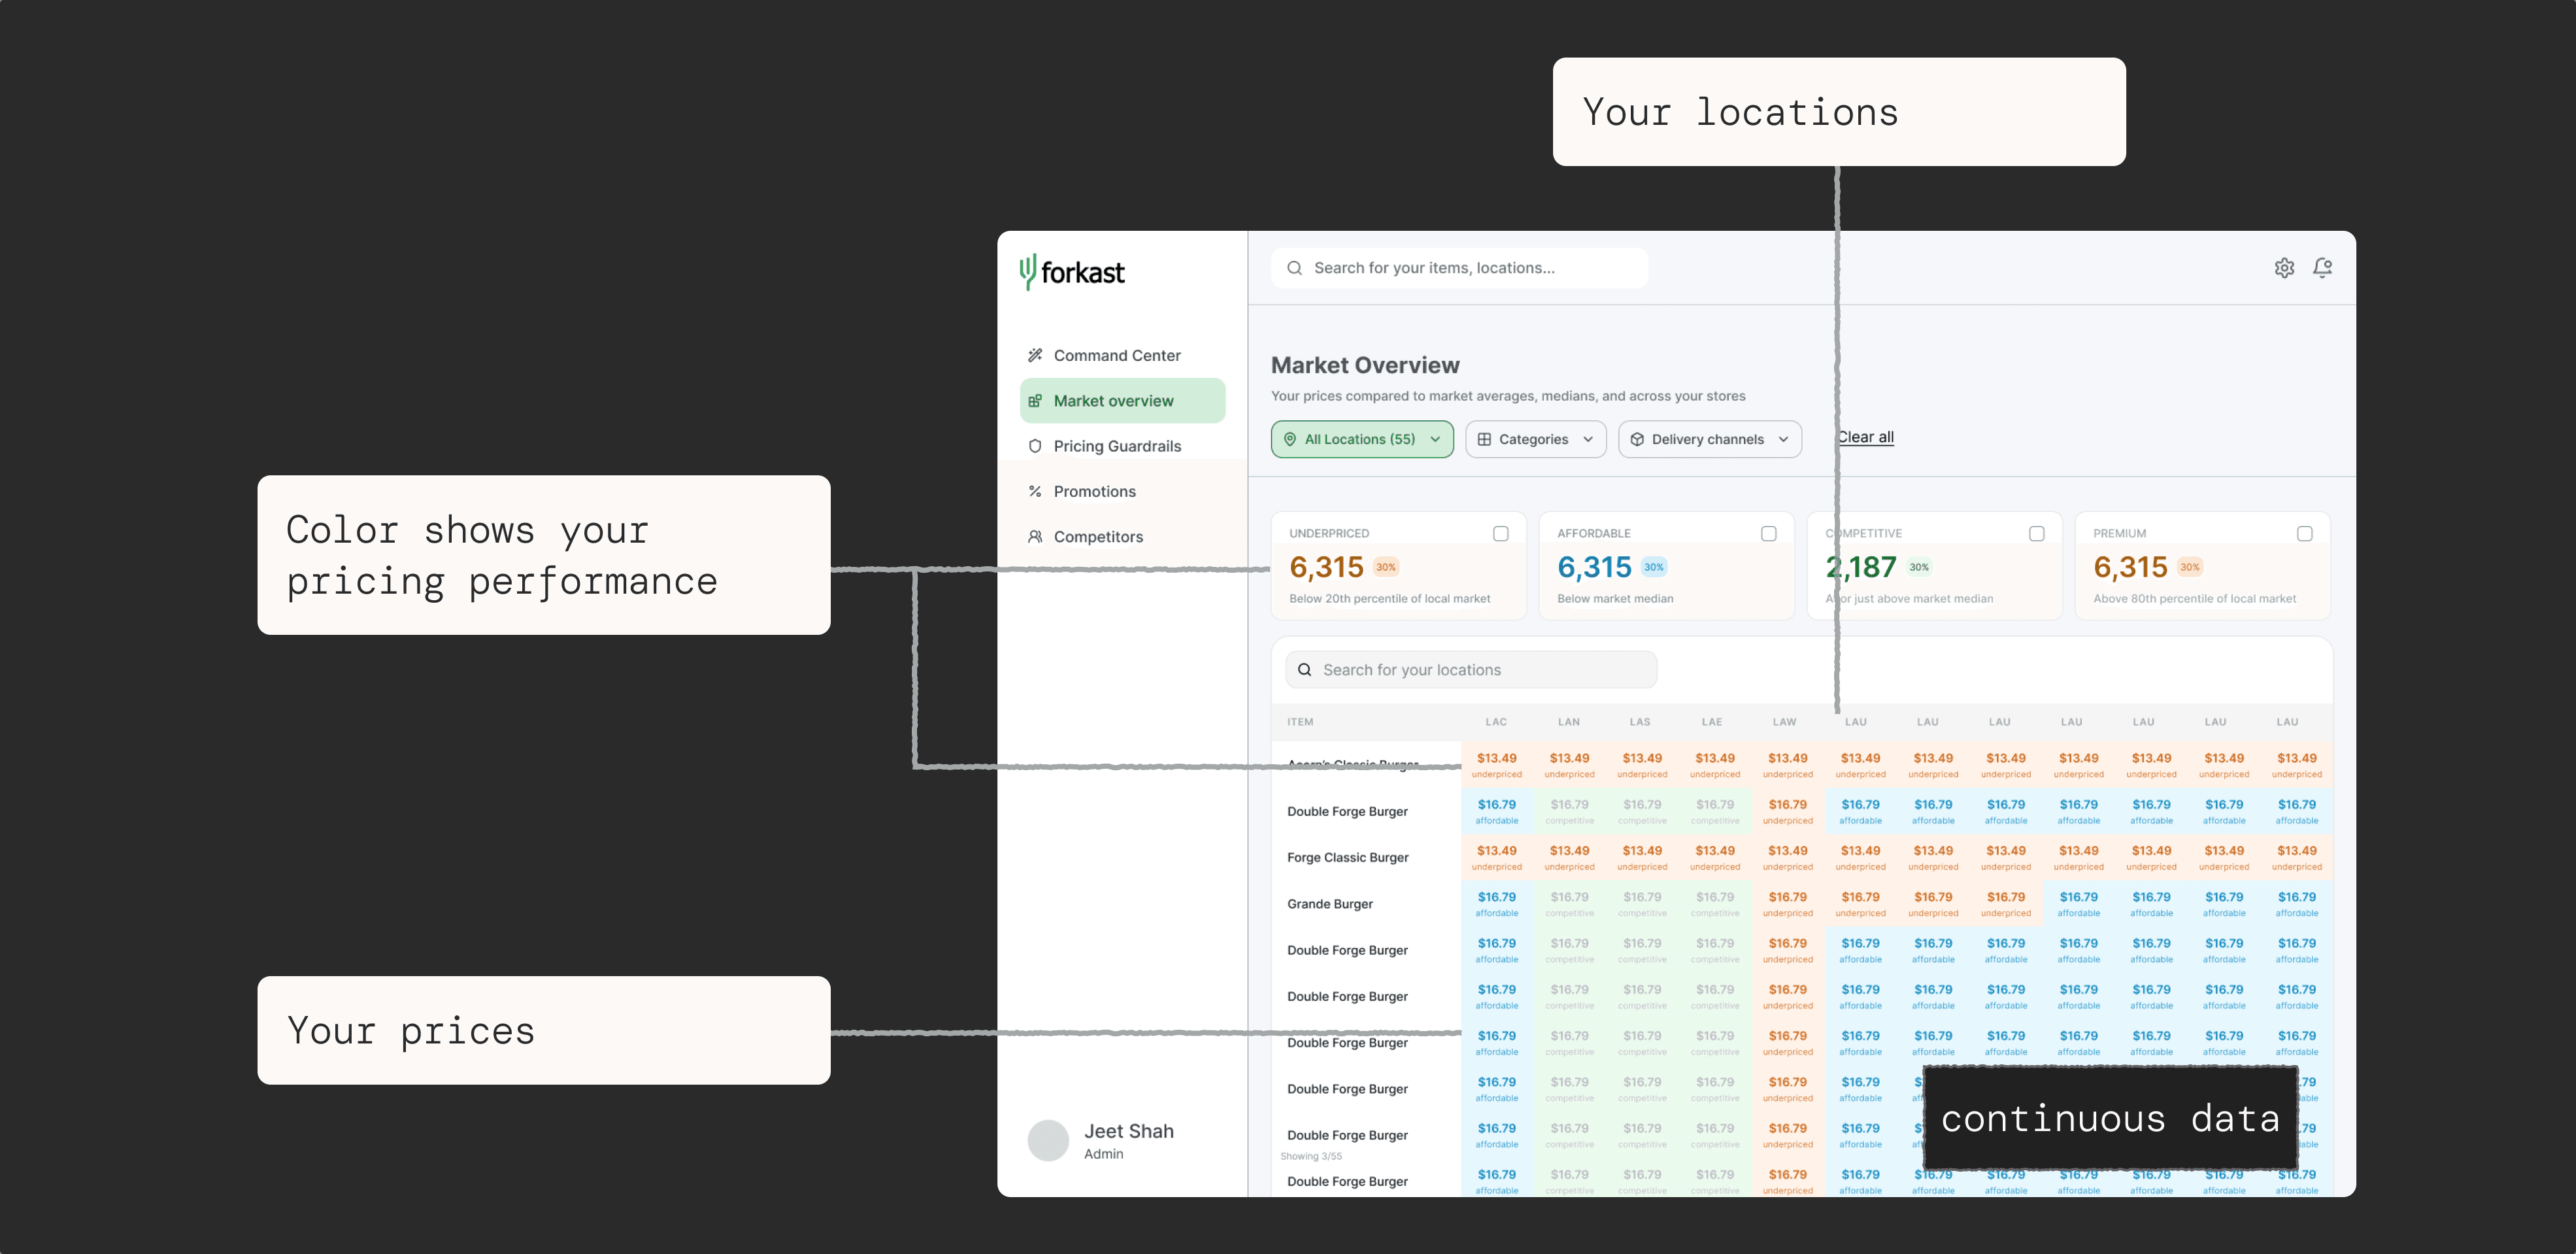The image size is (2576, 1254).
Task: Open the notifications bell icon
Action: pyautogui.click(x=2322, y=268)
